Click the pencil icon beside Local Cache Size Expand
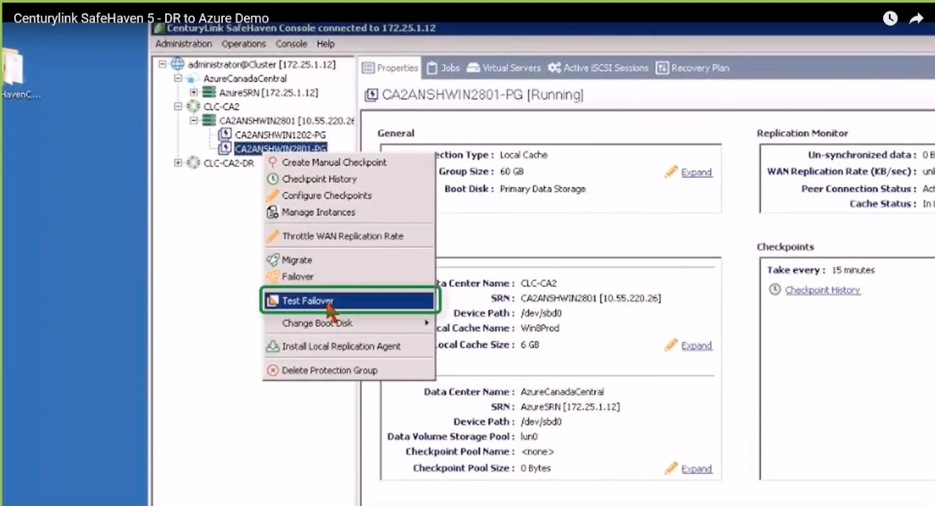935x506 pixels. click(671, 346)
